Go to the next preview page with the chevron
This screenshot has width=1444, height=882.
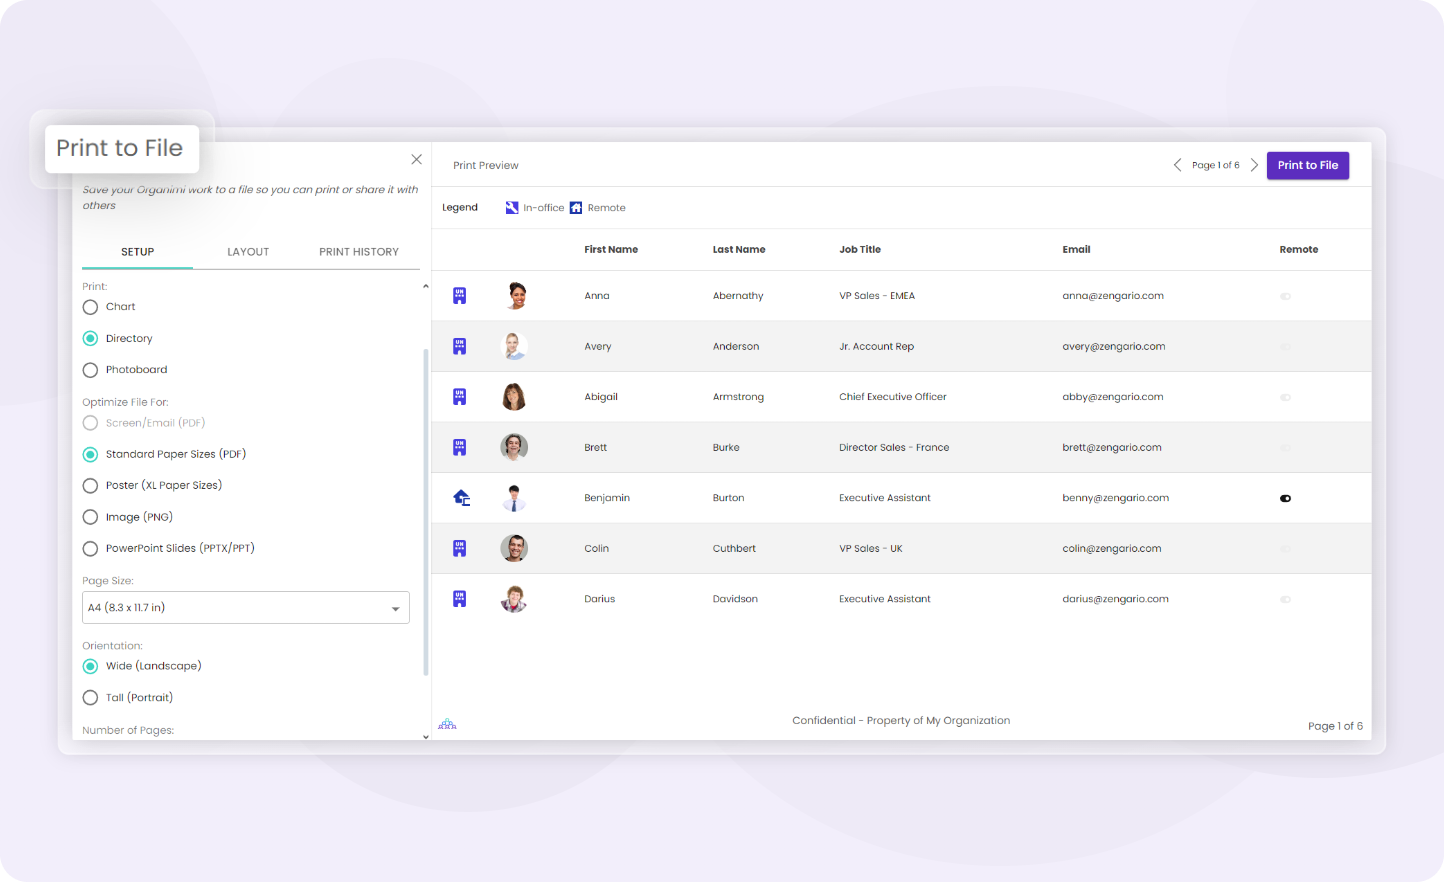pos(1255,165)
